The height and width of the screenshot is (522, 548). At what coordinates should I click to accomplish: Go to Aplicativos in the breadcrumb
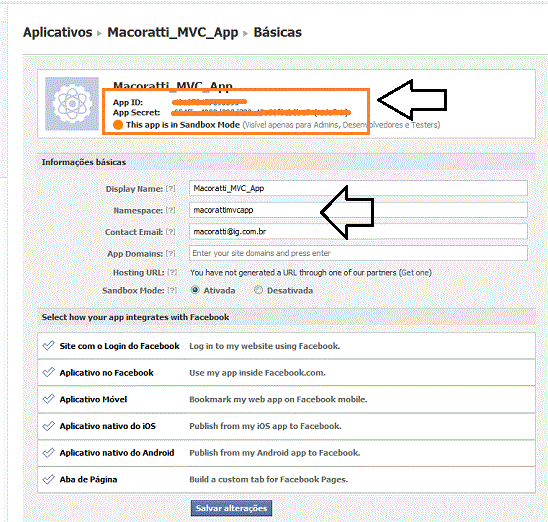[x=58, y=32]
